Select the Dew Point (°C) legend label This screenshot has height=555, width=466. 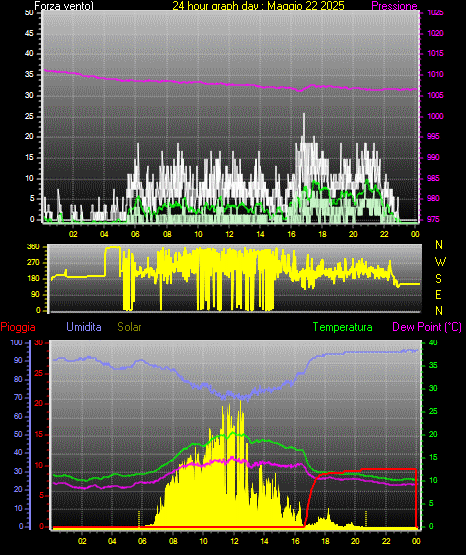coord(427,327)
